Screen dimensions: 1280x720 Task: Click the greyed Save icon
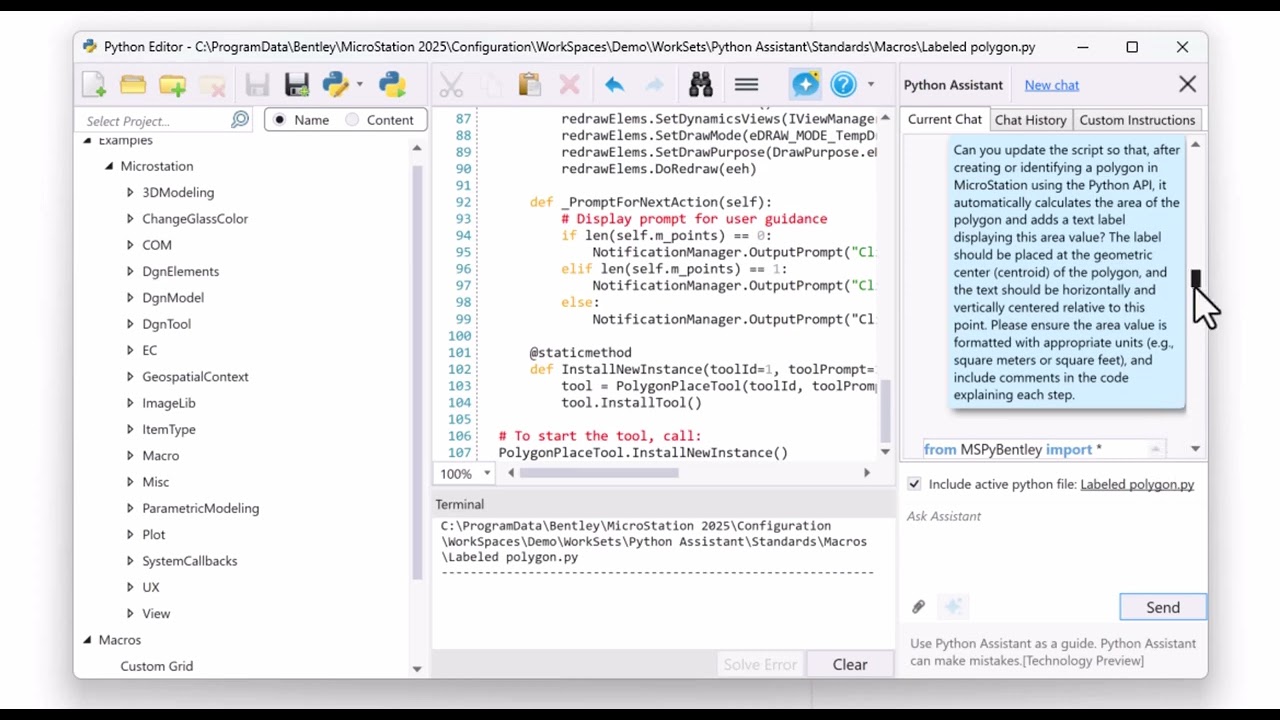pos(257,85)
